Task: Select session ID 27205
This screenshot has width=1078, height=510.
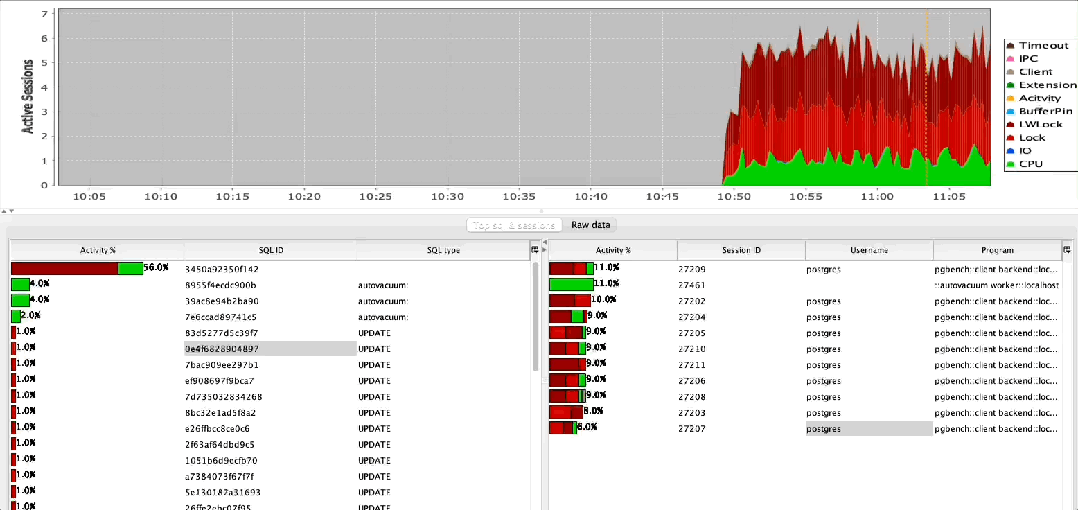Action: point(692,333)
